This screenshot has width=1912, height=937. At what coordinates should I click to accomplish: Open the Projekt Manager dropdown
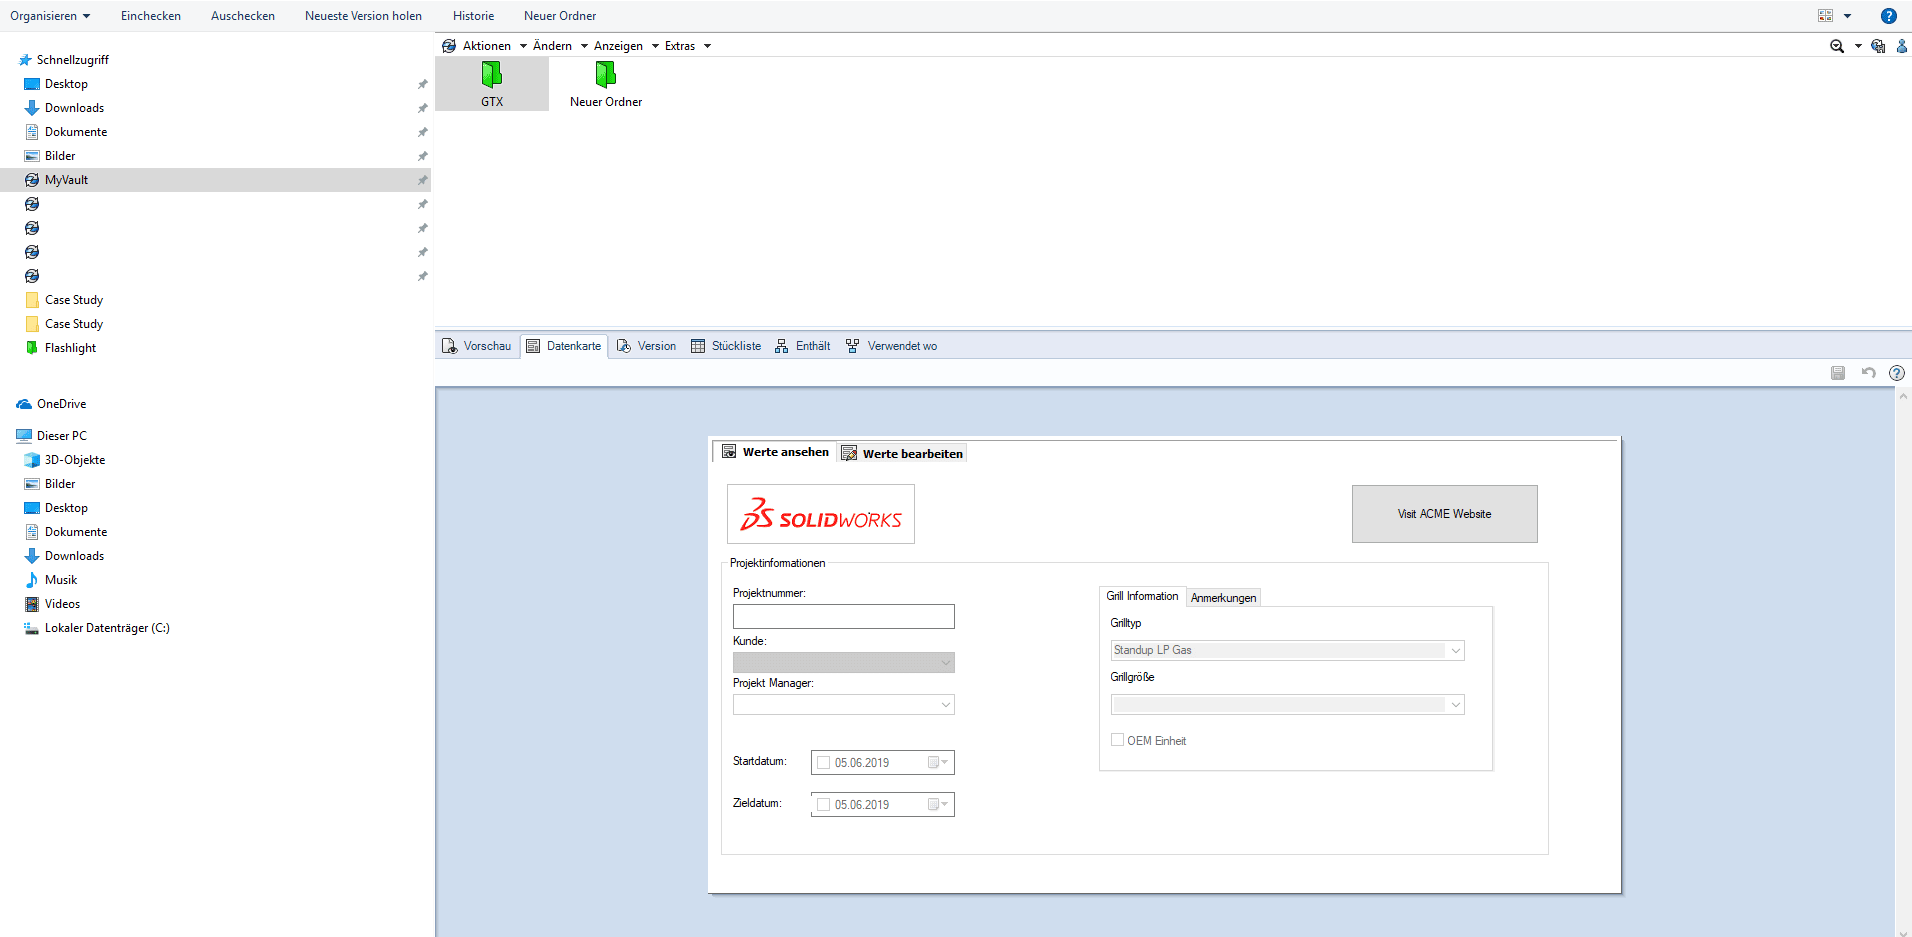945,705
